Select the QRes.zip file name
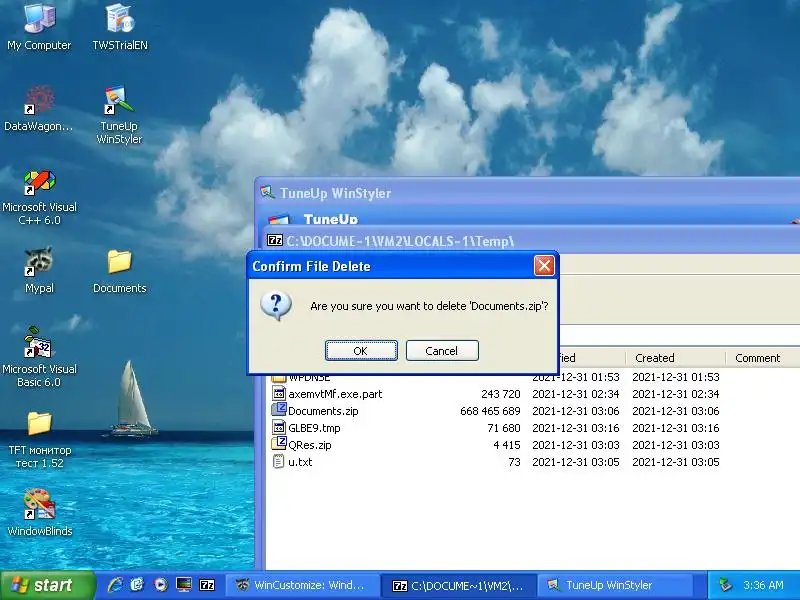Image resolution: width=800 pixels, height=600 pixels. tap(310, 445)
